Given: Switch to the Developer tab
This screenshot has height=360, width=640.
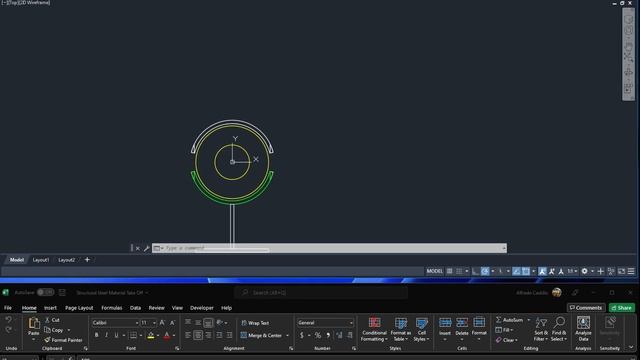Looking at the screenshot, I should [202, 308].
